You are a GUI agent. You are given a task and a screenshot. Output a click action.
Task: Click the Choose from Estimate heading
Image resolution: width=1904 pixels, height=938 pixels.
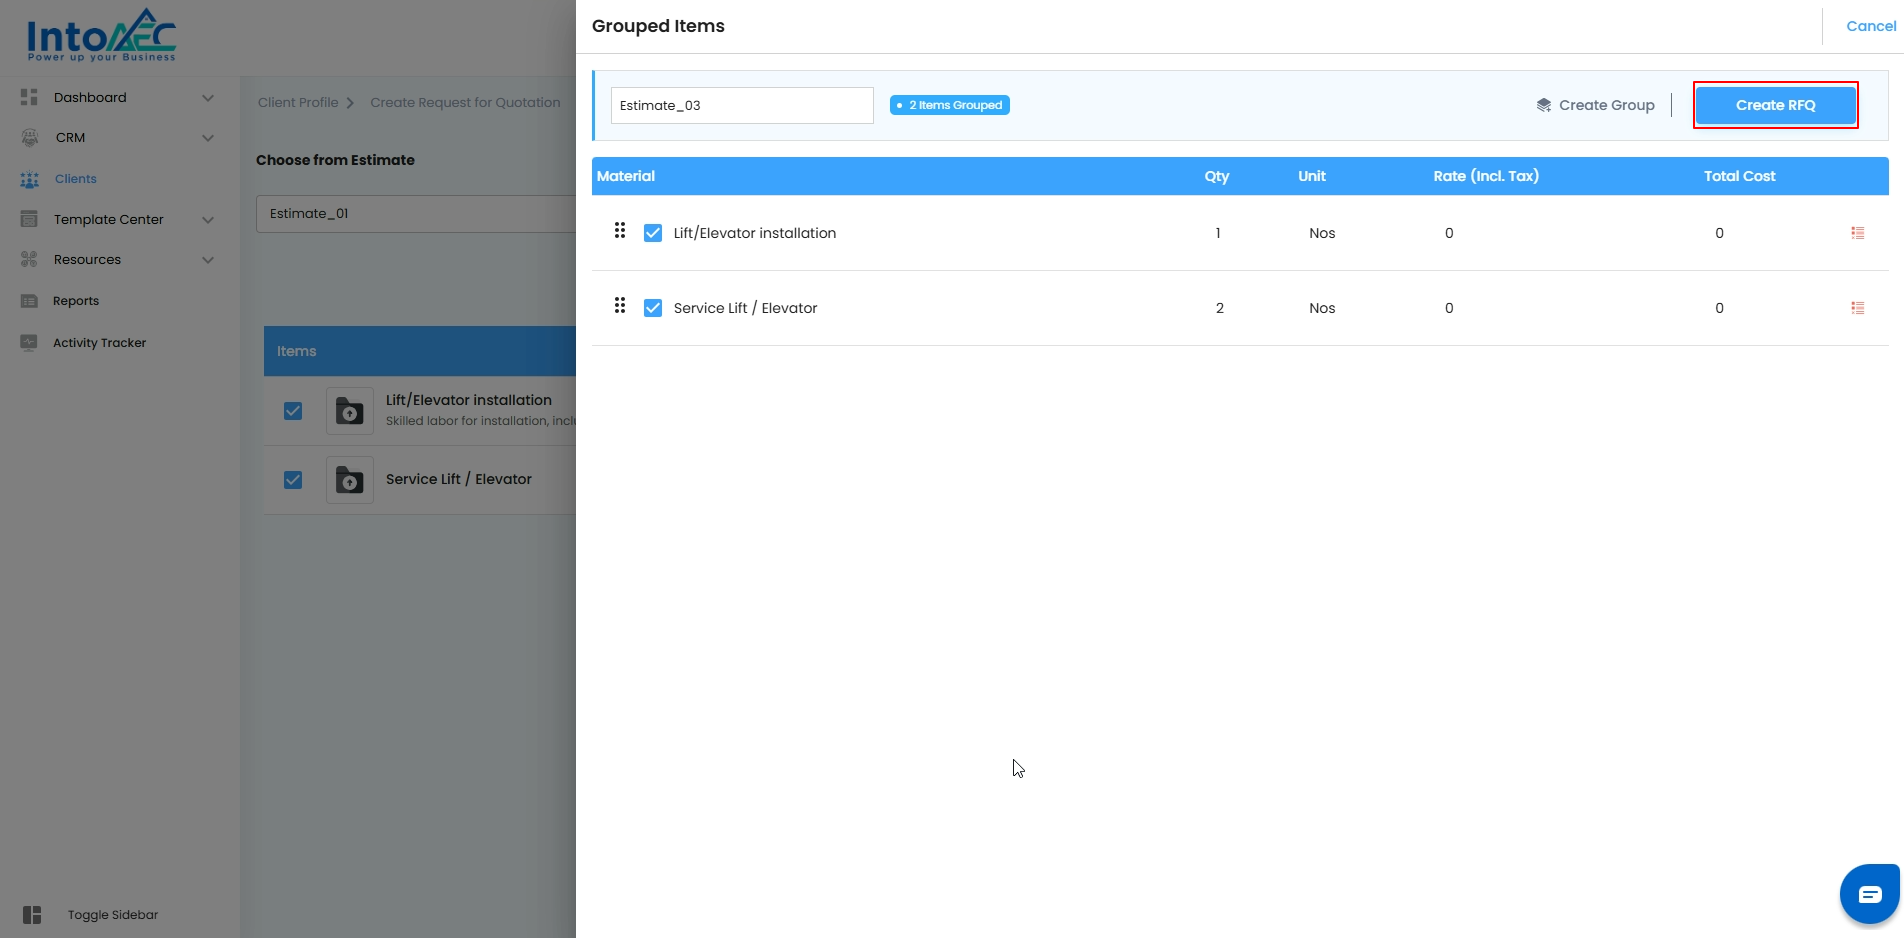click(x=335, y=160)
